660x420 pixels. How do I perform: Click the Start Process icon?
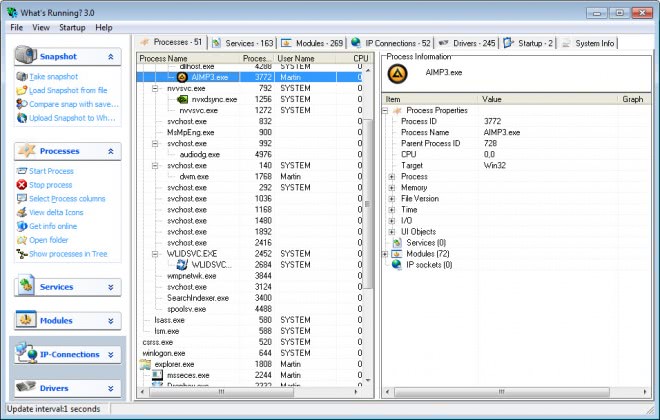coord(22,171)
